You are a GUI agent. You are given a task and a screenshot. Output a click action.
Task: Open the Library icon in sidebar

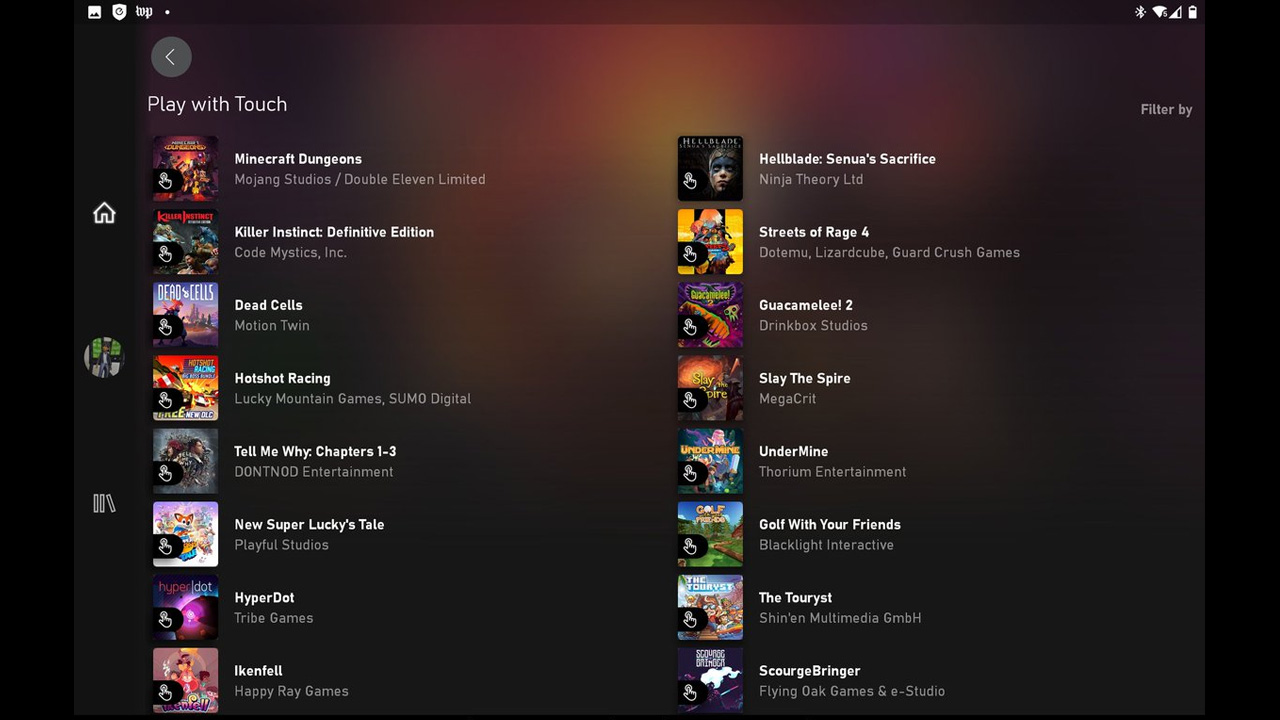point(104,503)
